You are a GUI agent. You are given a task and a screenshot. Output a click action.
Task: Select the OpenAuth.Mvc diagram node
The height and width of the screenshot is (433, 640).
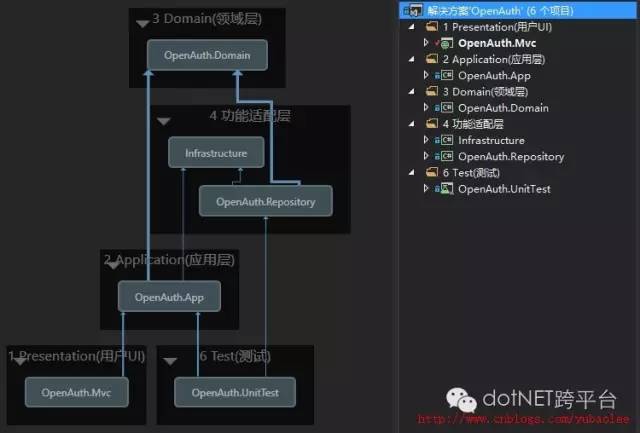click(77, 392)
